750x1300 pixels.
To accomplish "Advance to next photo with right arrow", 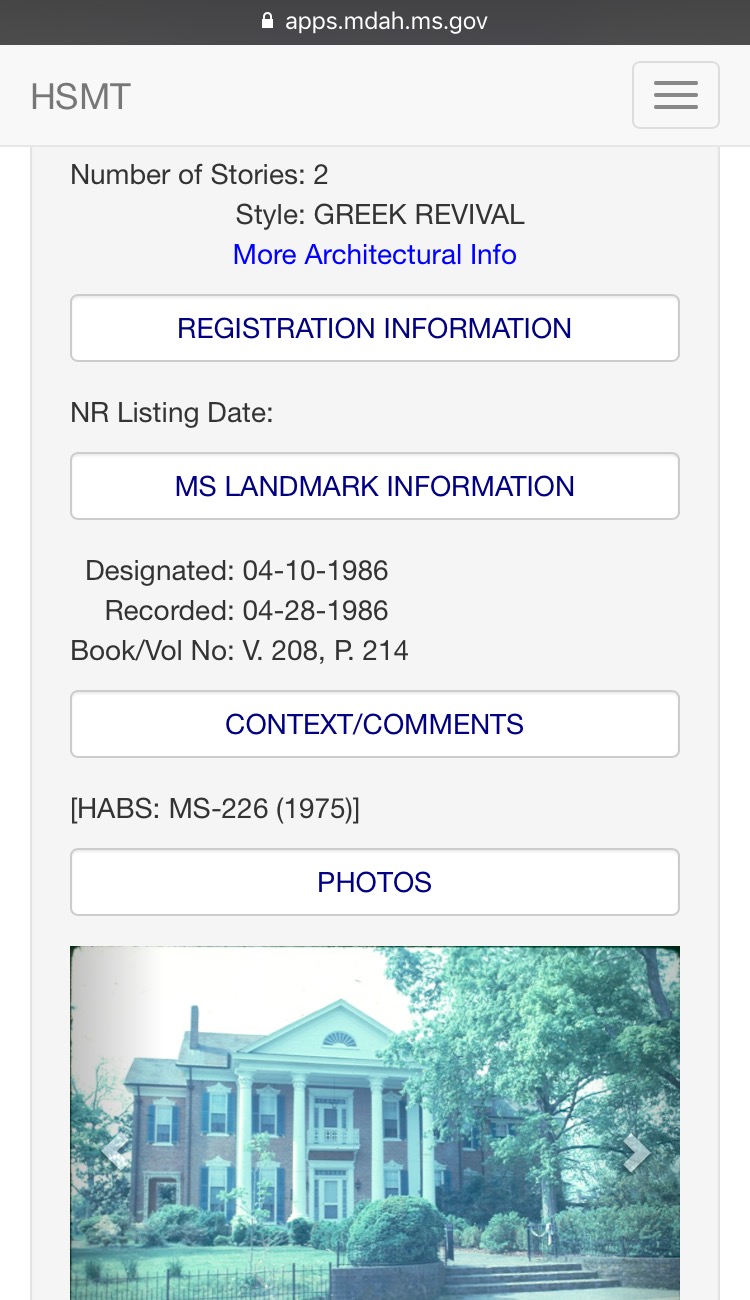I will point(635,1152).
